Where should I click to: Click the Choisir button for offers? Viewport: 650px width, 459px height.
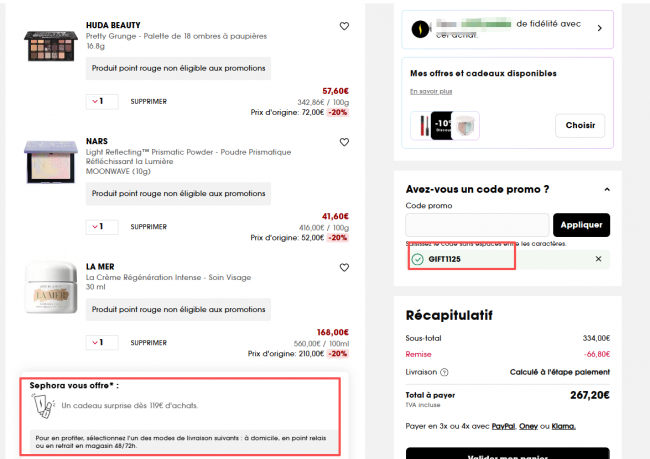pyautogui.click(x=580, y=125)
